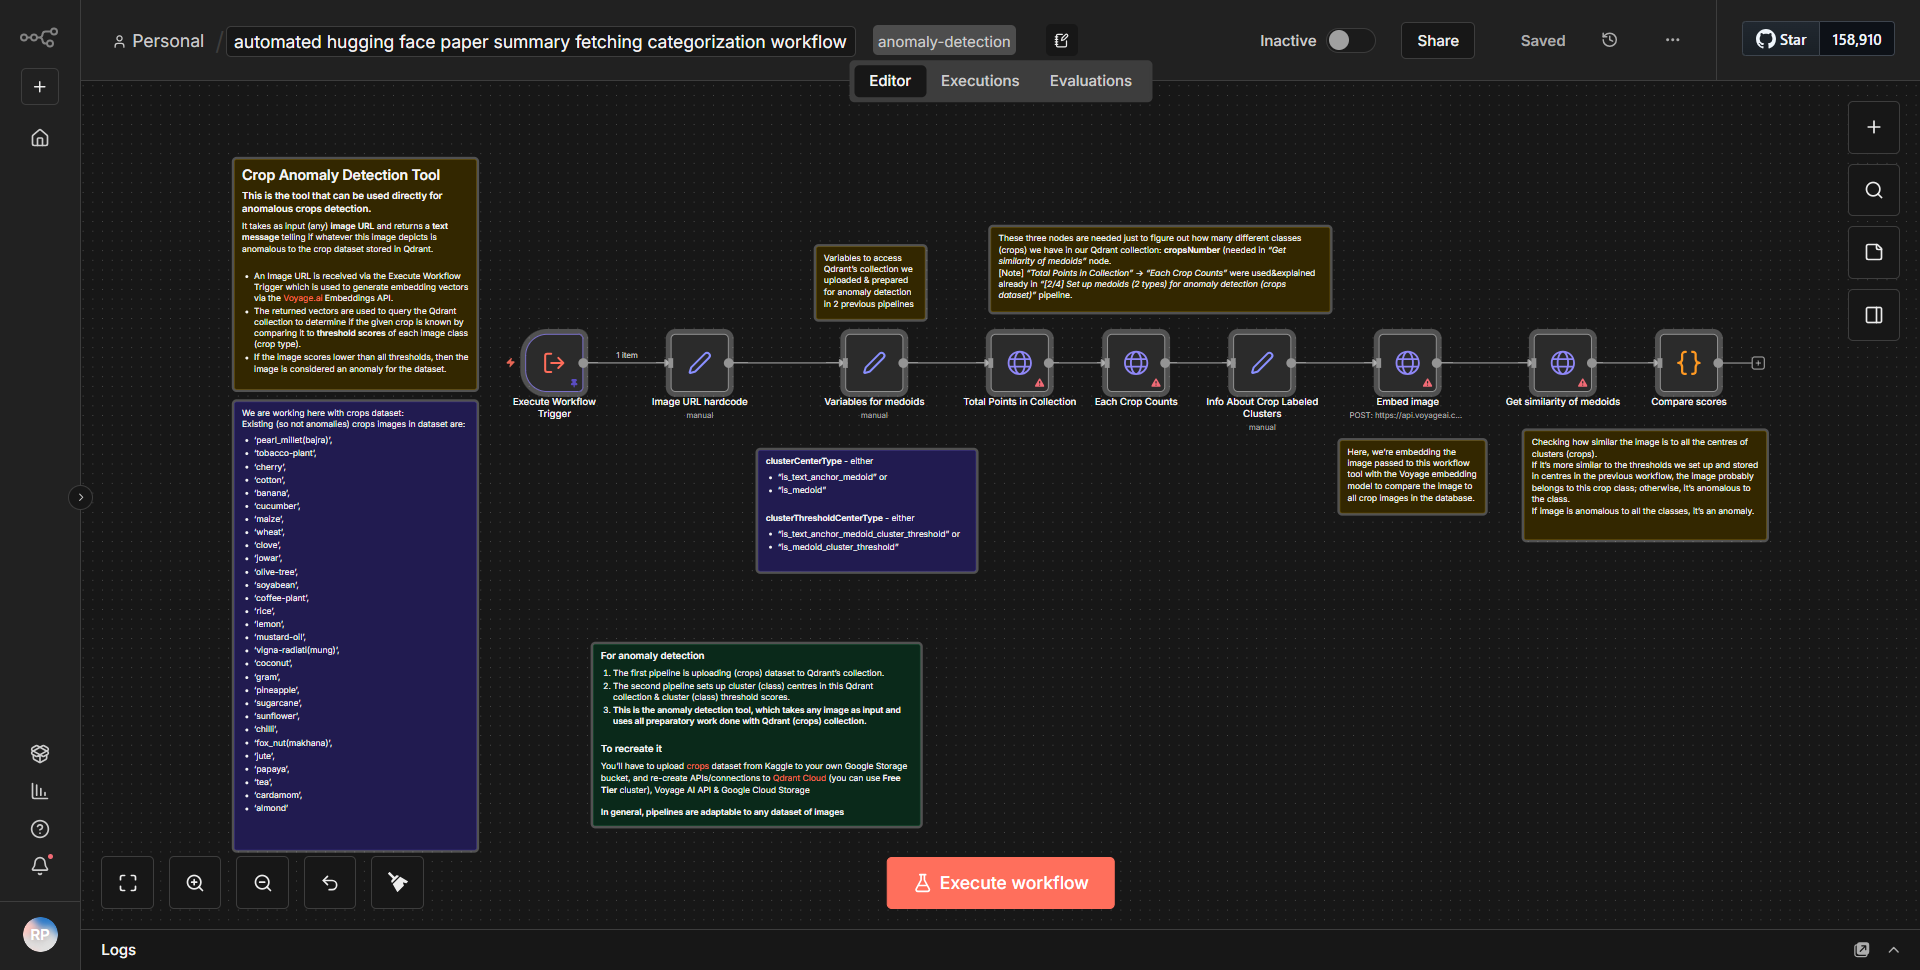Open Templates from the left sidebar
Viewport: 1920px width, 970px height.
point(39,753)
